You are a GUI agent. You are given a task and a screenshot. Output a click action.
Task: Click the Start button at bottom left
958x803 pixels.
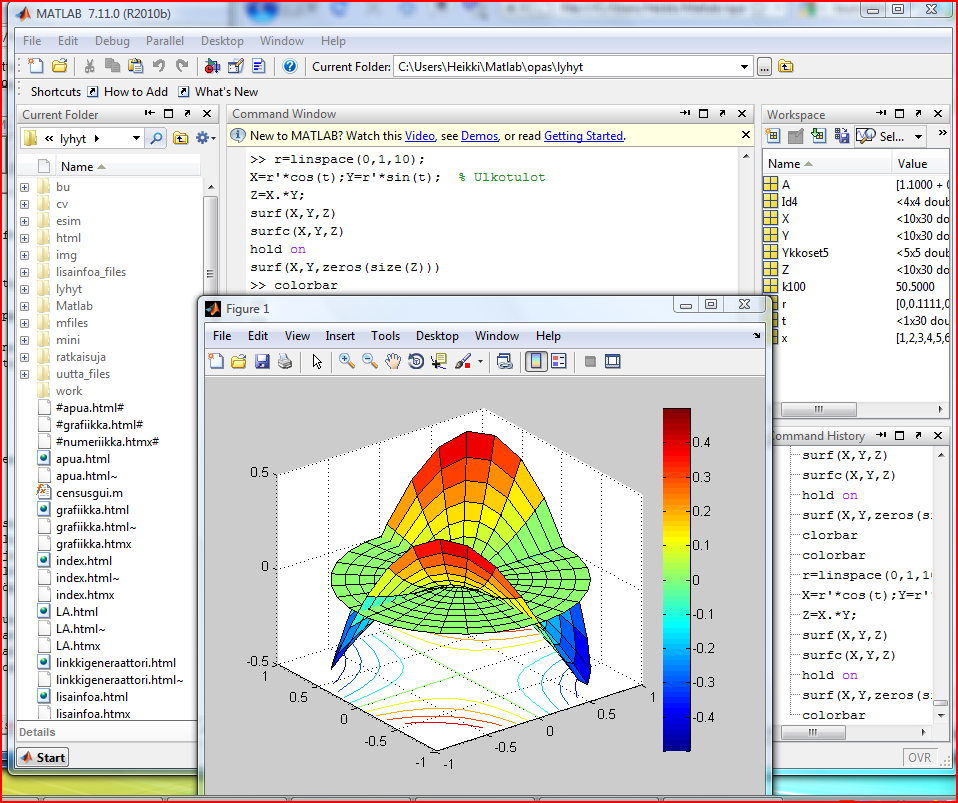[x=42, y=757]
